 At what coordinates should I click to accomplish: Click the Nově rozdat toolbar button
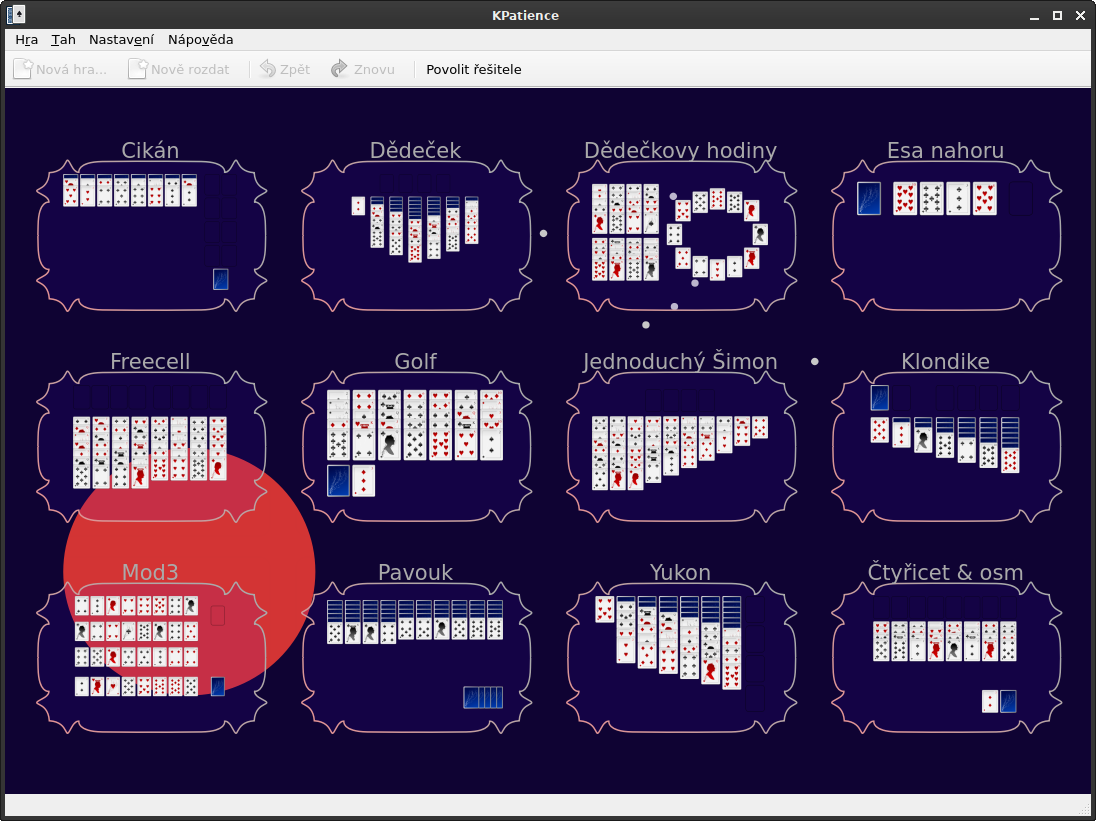pos(180,69)
